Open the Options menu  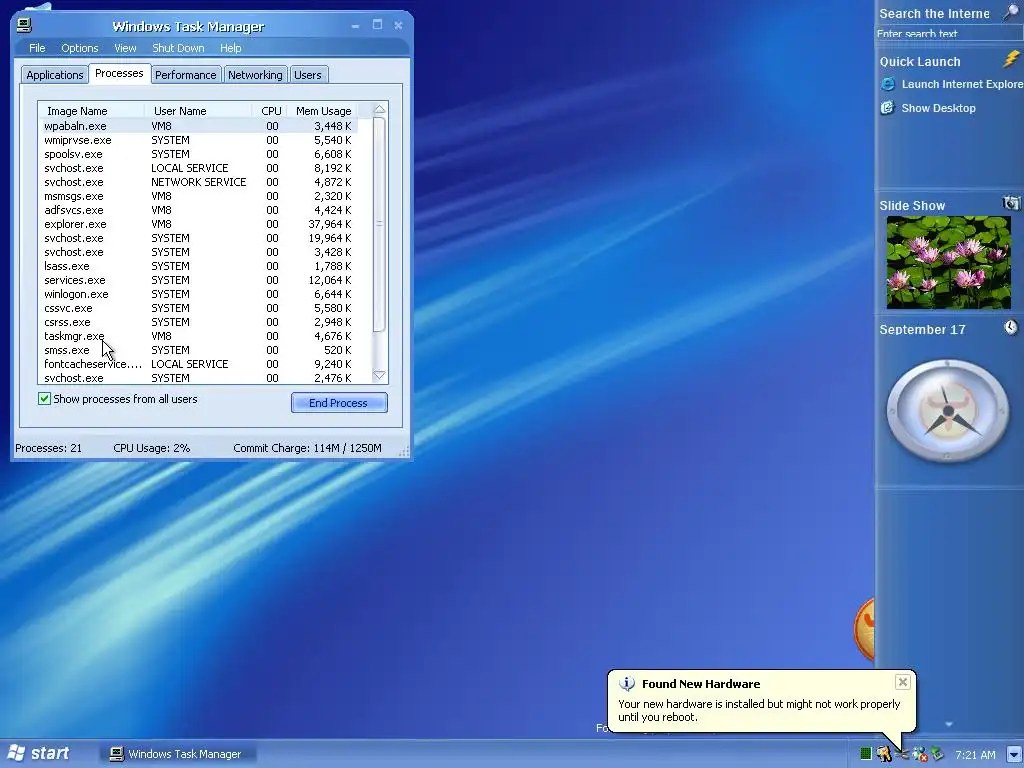click(x=80, y=48)
